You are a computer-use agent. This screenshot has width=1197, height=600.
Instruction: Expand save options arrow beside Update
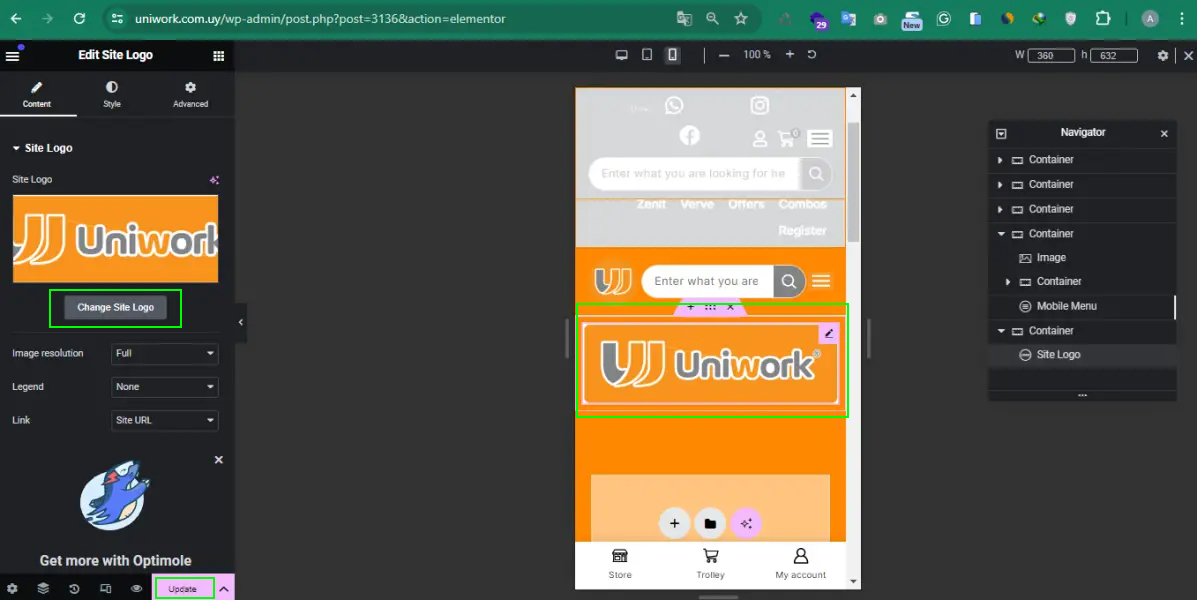click(x=224, y=589)
